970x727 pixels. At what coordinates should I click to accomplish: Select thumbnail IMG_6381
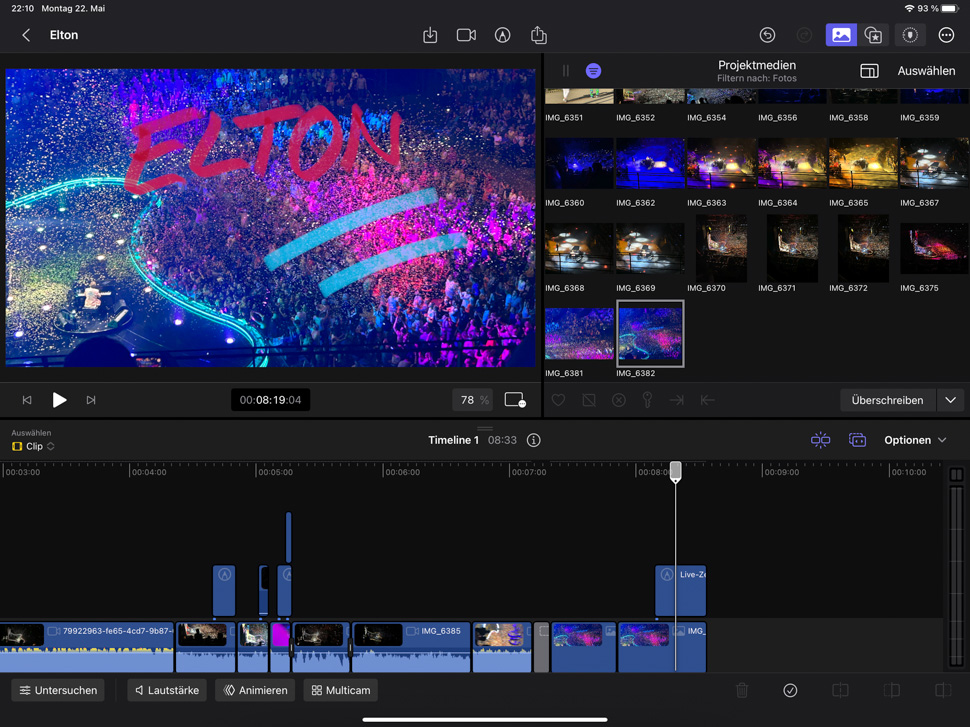coord(579,333)
